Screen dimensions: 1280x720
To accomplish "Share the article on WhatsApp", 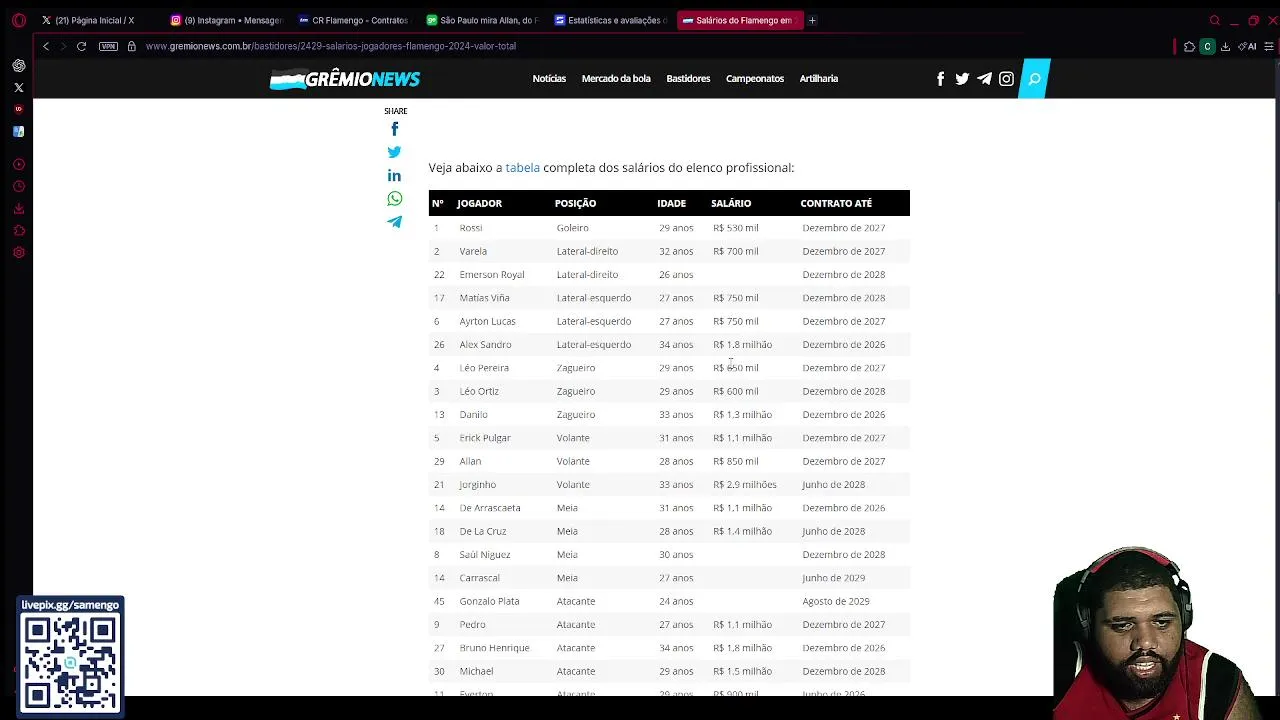I will tap(394, 199).
